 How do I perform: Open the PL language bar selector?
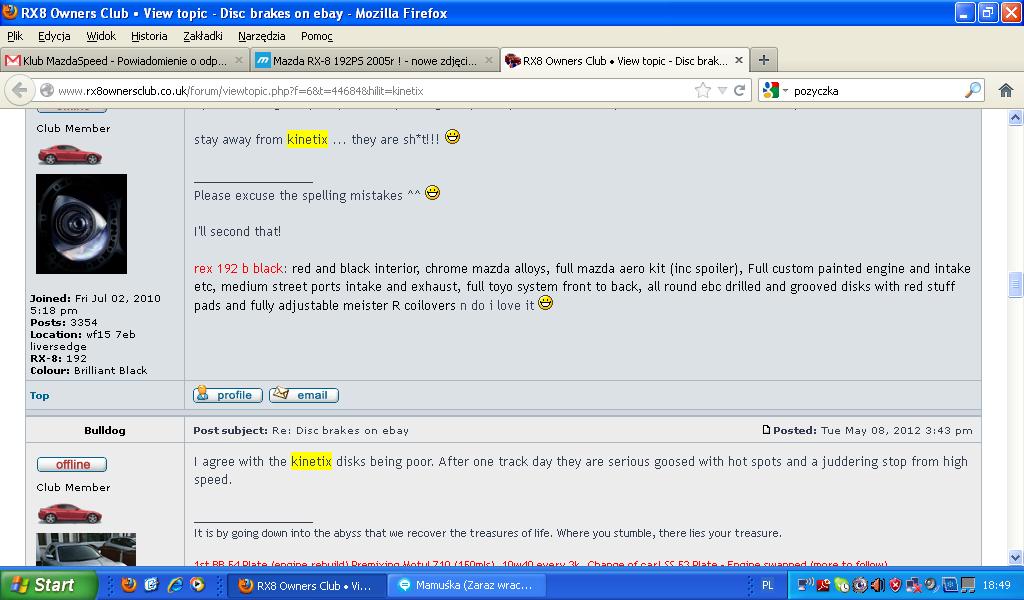(x=767, y=585)
